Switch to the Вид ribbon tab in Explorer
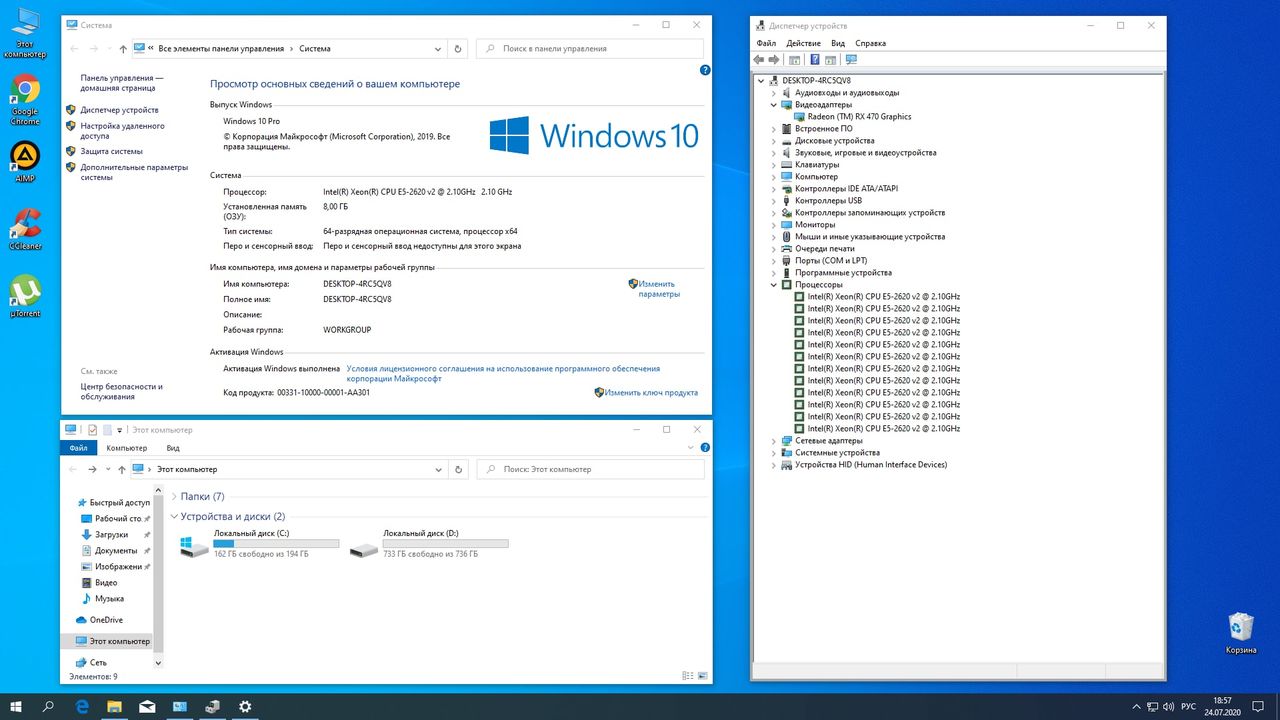Image resolution: width=1280 pixels, height=720 pixels. pos(173,448)
